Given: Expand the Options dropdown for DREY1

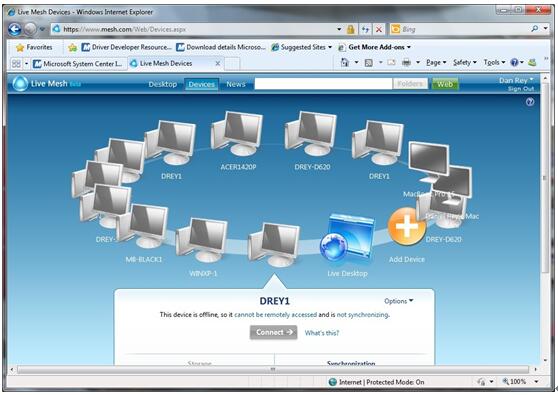Looking at the screenshot, I should (399, 301).
